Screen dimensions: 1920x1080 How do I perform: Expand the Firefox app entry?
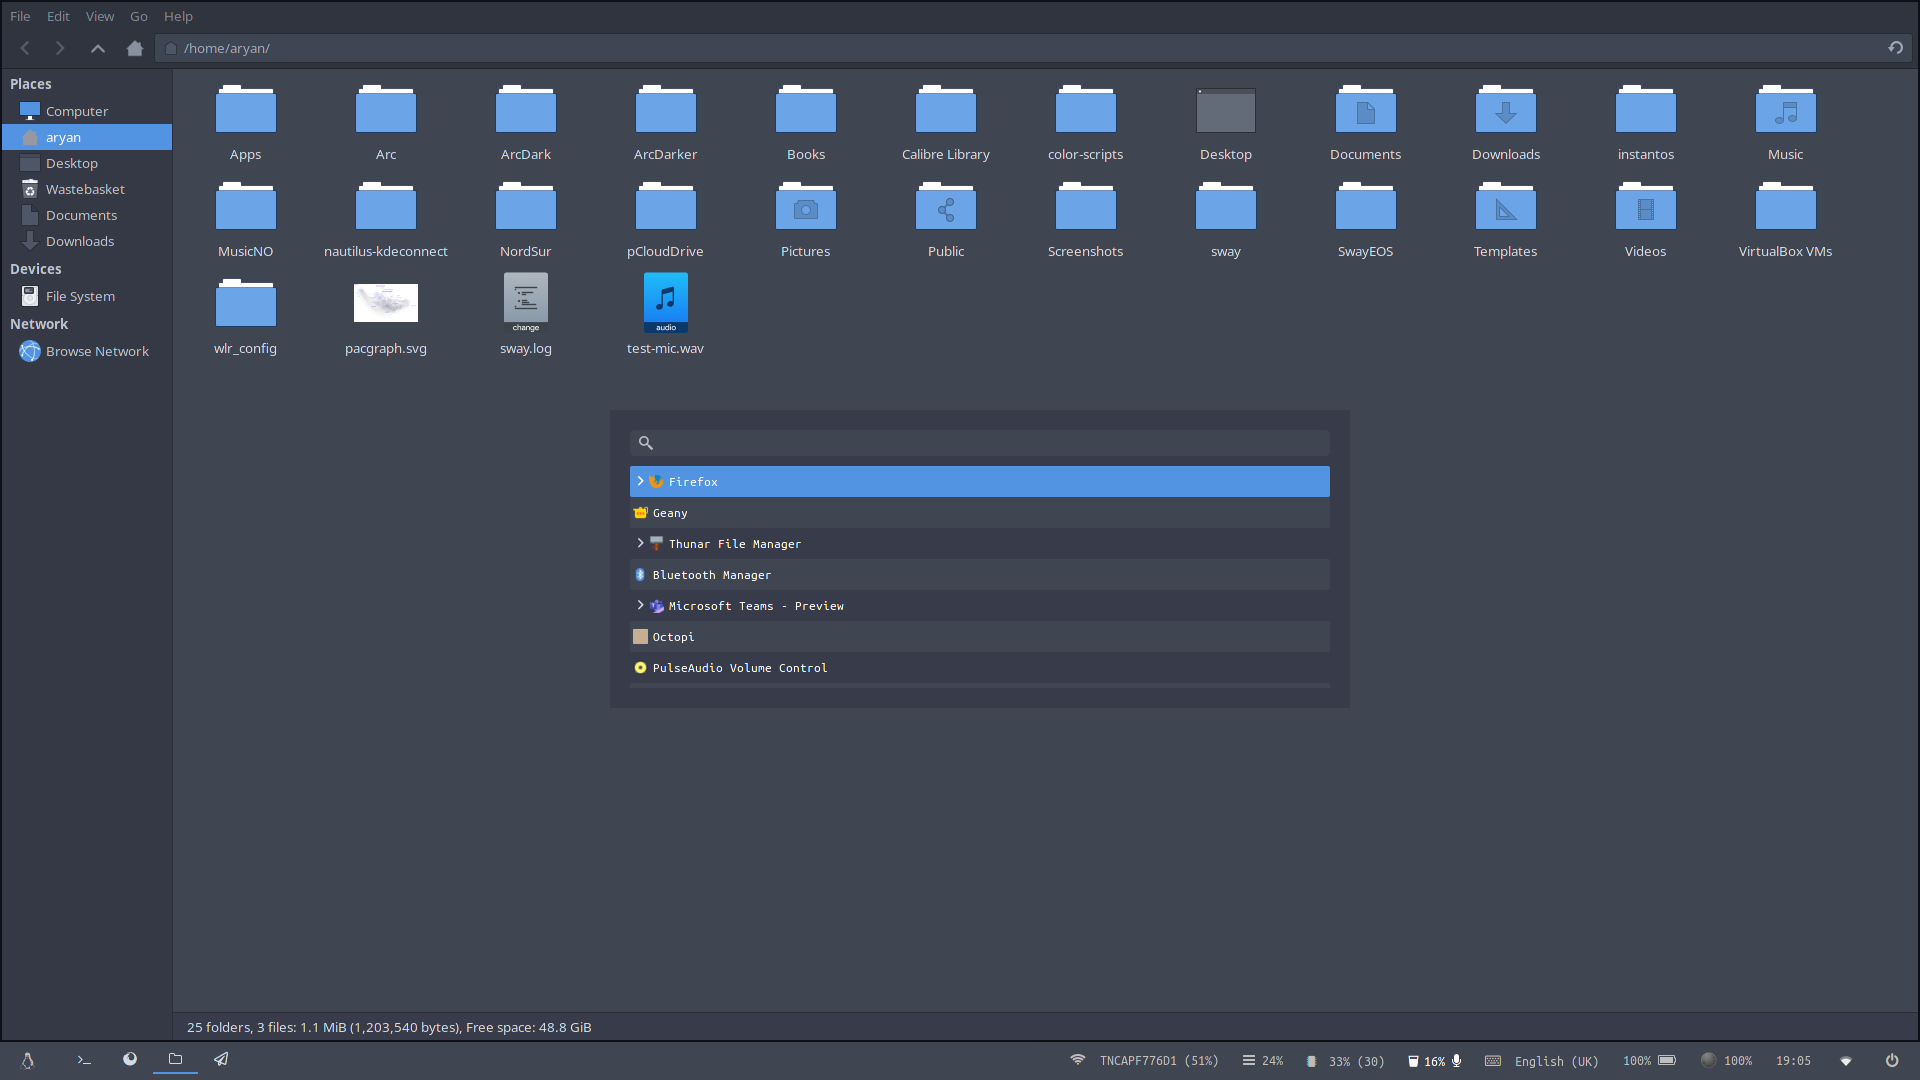[641, 481]
